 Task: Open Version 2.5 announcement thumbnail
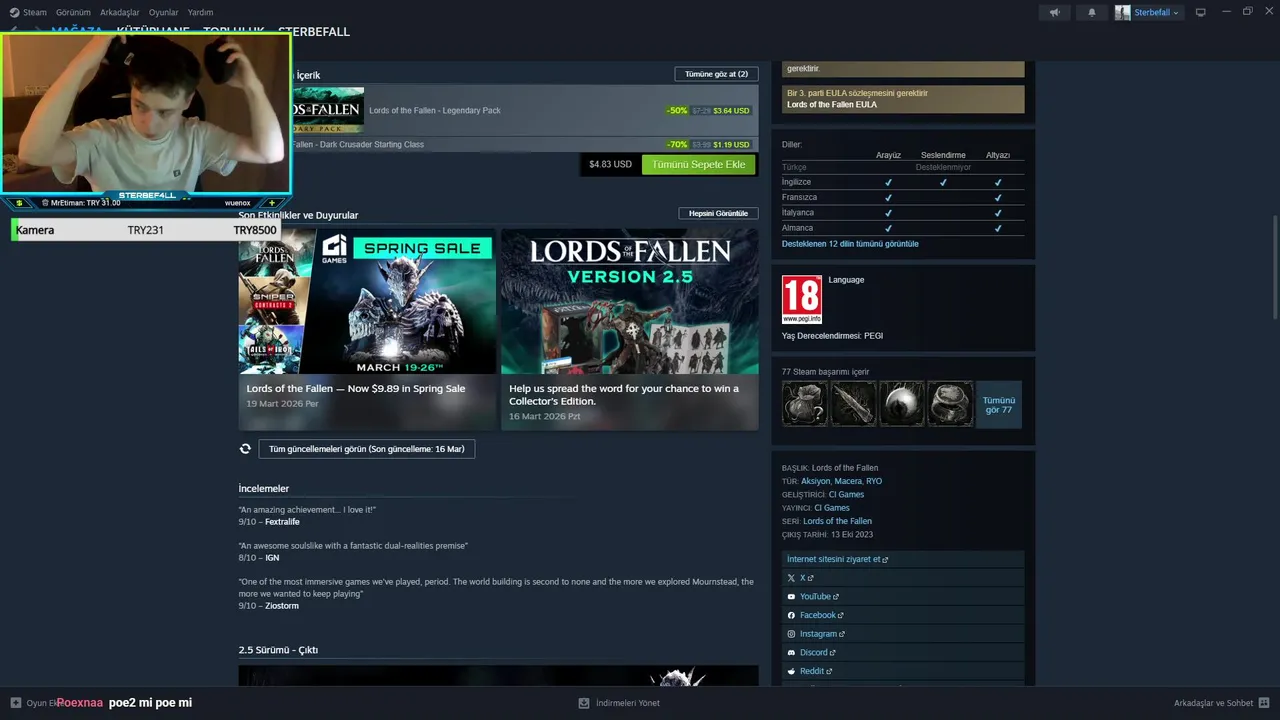coord(630,301)
